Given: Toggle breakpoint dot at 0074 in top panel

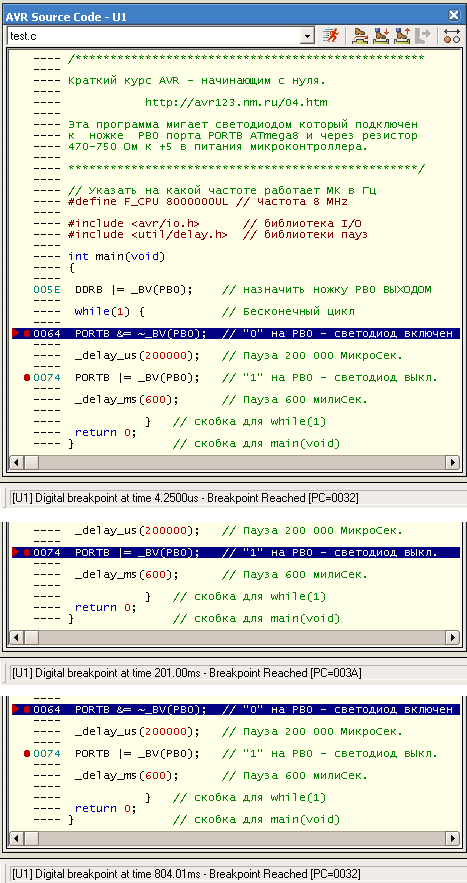Looking at the screenshot, I should coord(26,377).
